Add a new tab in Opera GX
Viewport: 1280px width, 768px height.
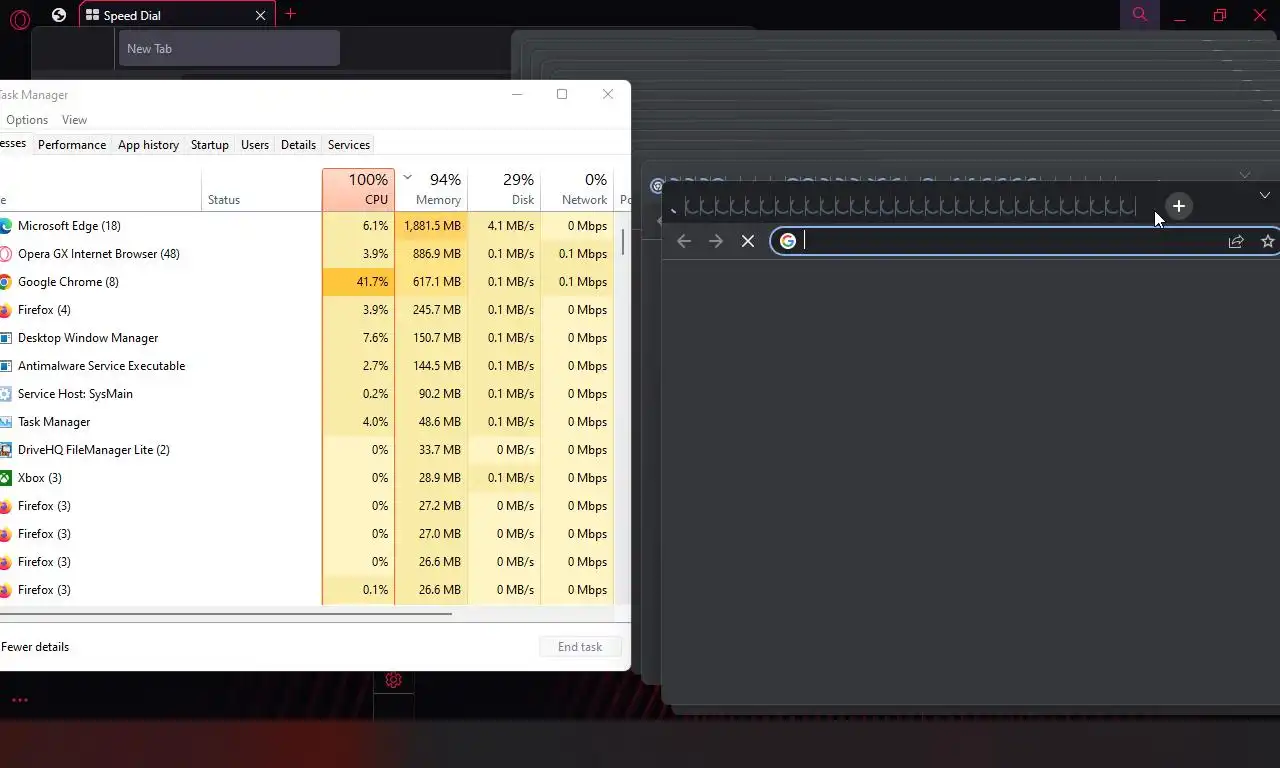(x=291, y=14)
